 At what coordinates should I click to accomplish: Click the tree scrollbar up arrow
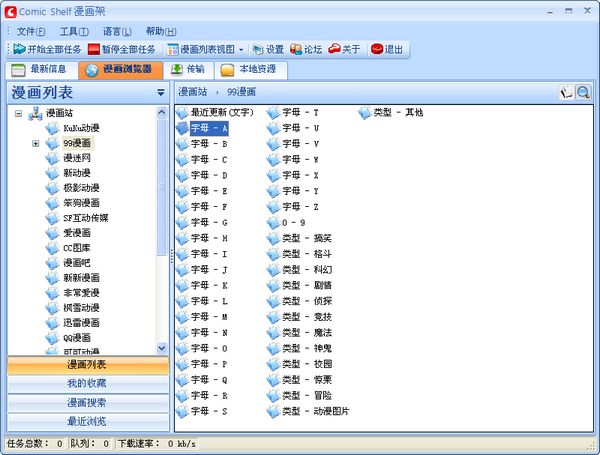[161, 112]
